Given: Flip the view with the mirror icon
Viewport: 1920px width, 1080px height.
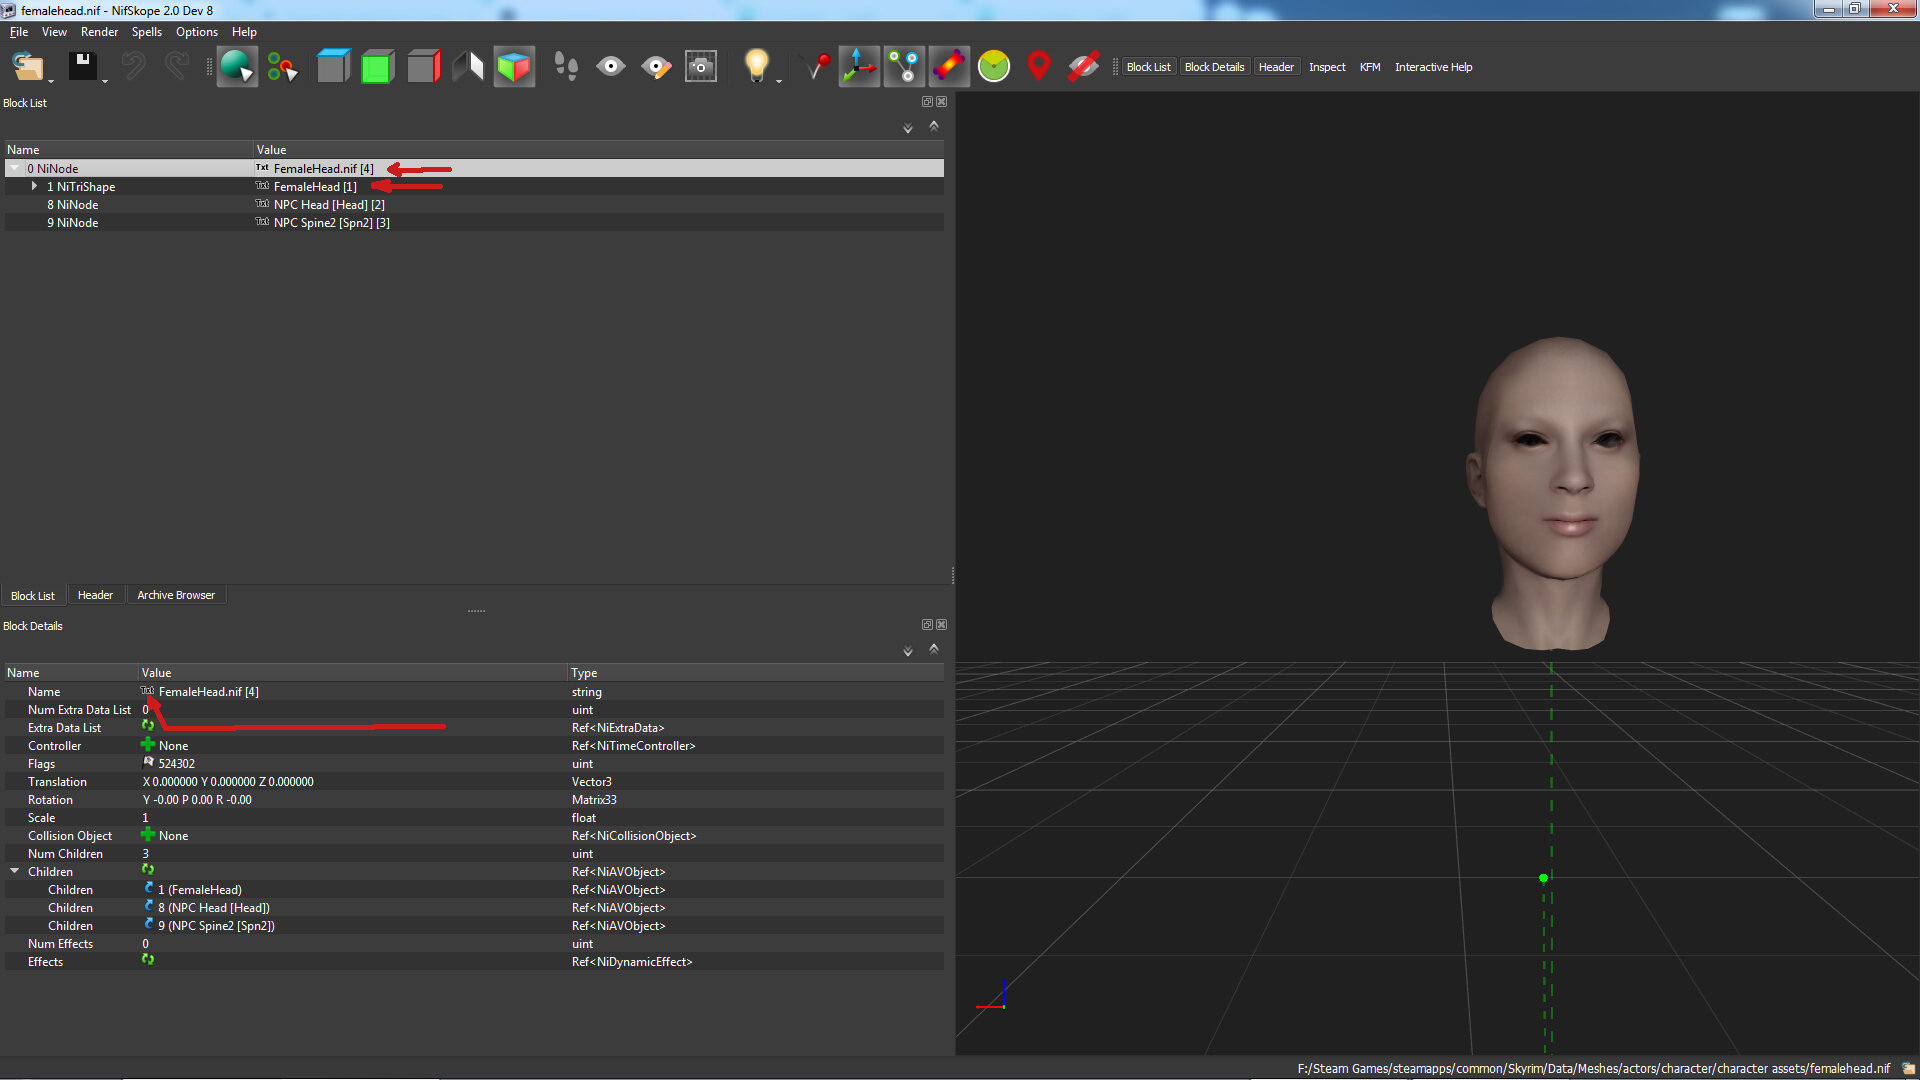Looking at the screenshot, I should [468, 67].
